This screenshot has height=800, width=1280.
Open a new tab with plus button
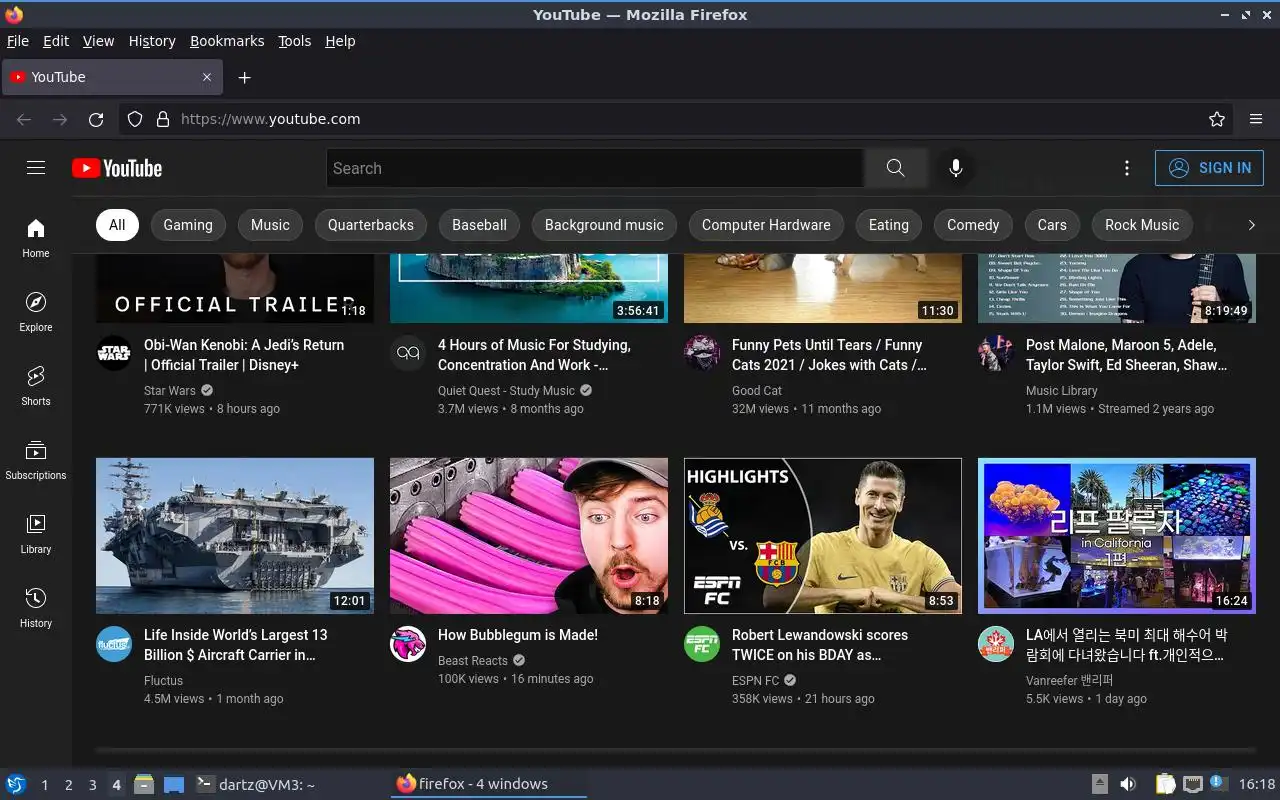point(244,77)
